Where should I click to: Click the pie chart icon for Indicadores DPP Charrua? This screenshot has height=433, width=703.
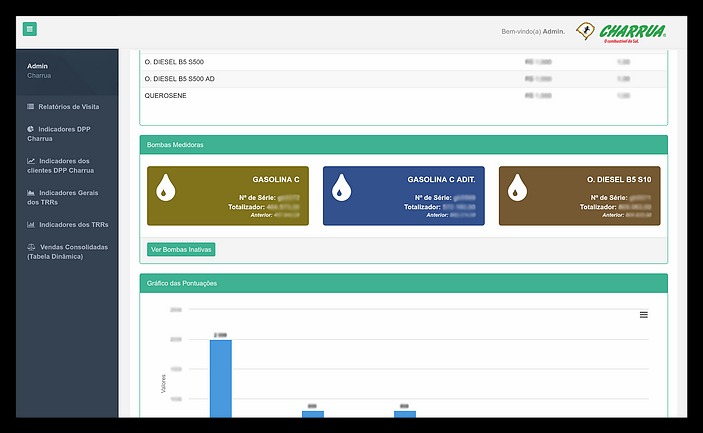[31, 129]
